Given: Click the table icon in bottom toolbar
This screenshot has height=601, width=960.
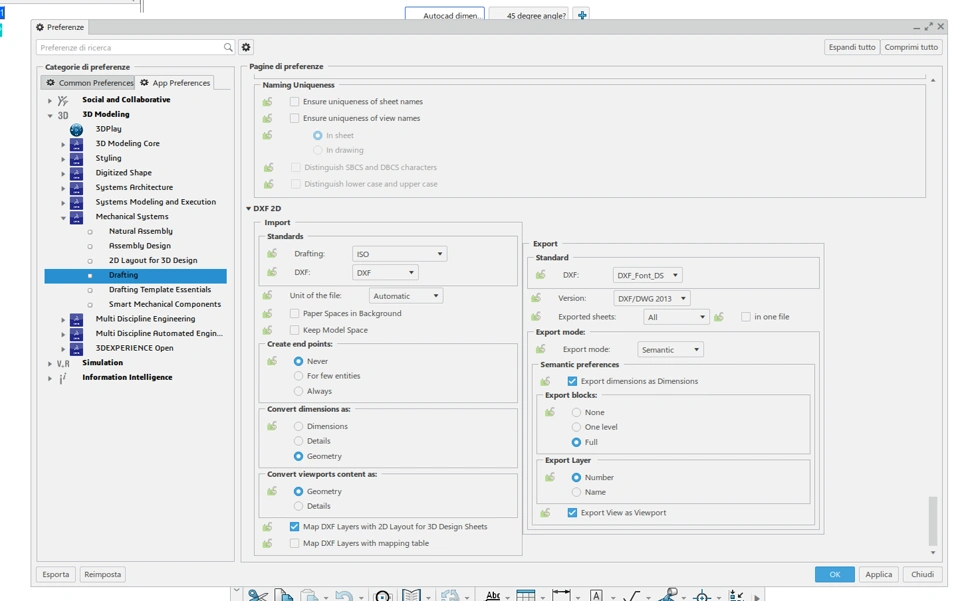Looking at the screenshot, I should (525, 595).
